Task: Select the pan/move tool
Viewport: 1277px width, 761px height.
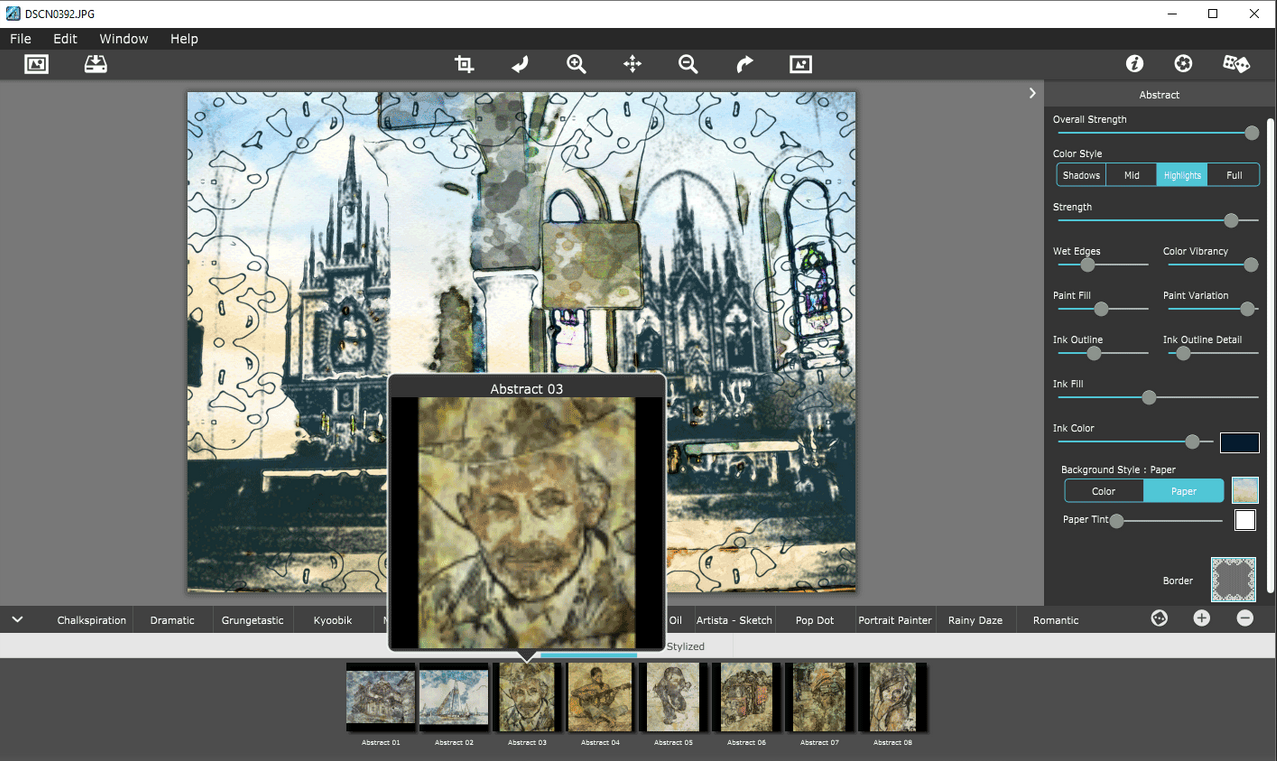Action: [632, 64]
